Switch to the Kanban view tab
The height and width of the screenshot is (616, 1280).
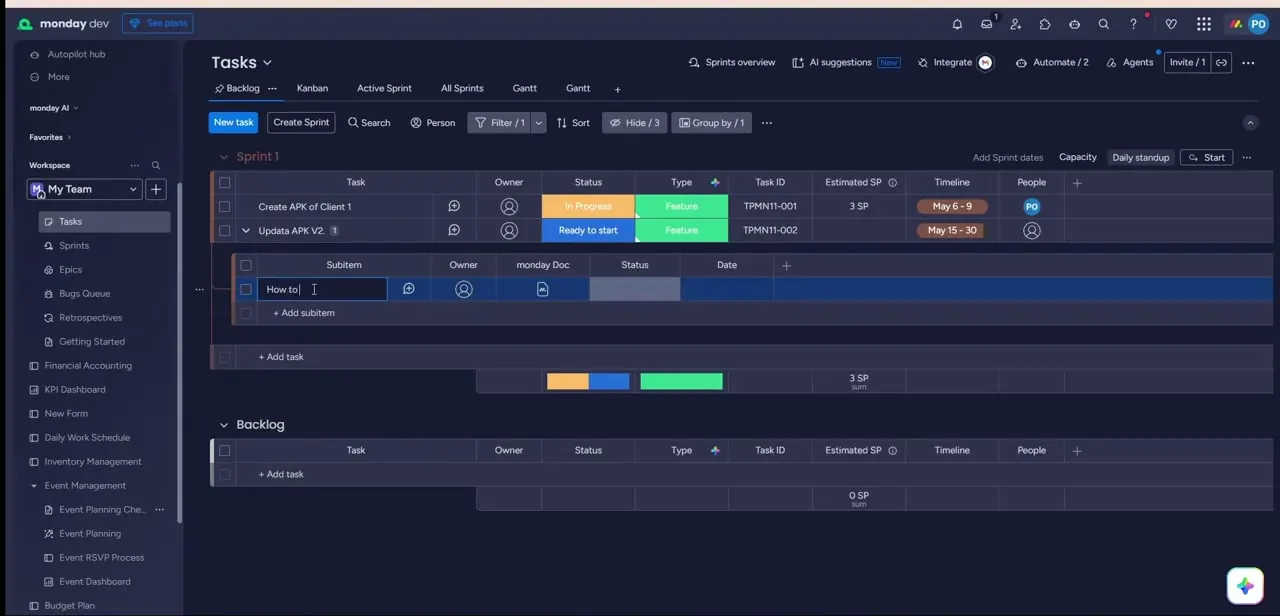click(312, 88)
